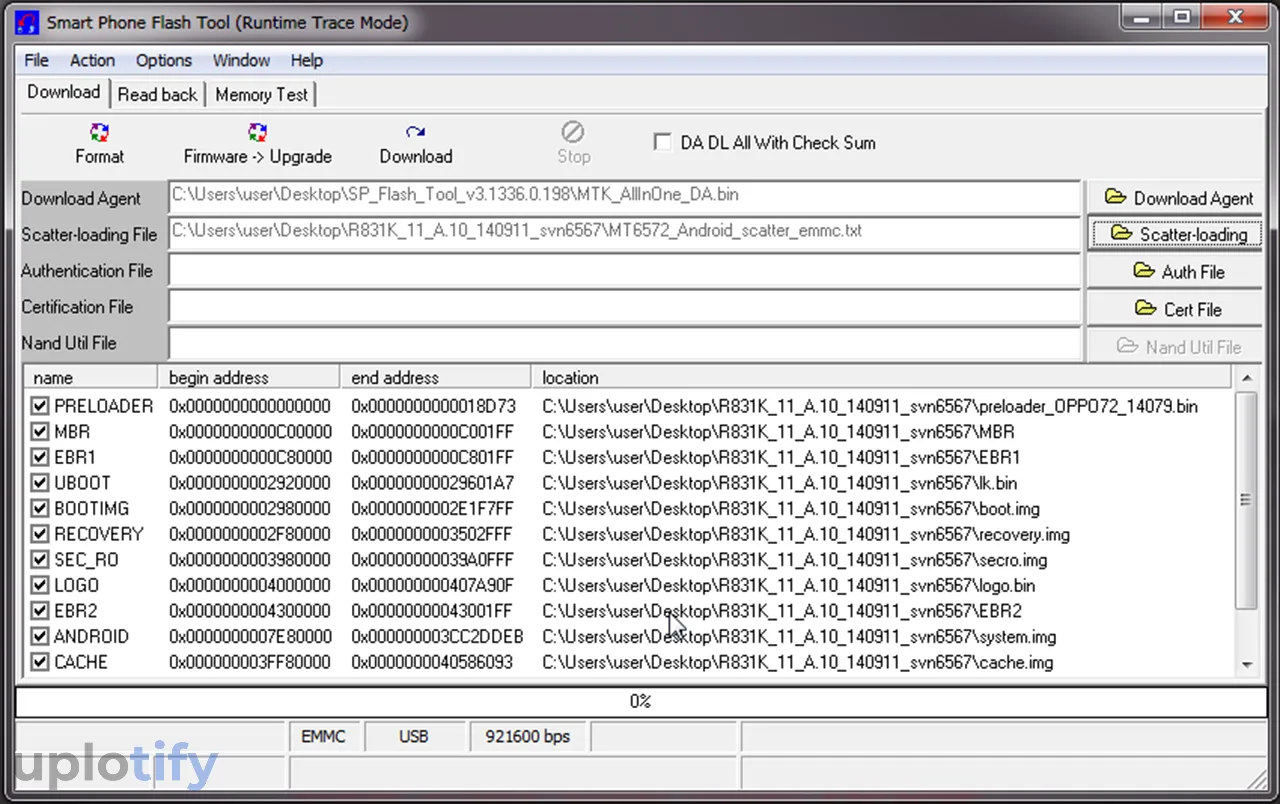
Task: Click end address 0x0000000000018D73
Action: [434, 406]
